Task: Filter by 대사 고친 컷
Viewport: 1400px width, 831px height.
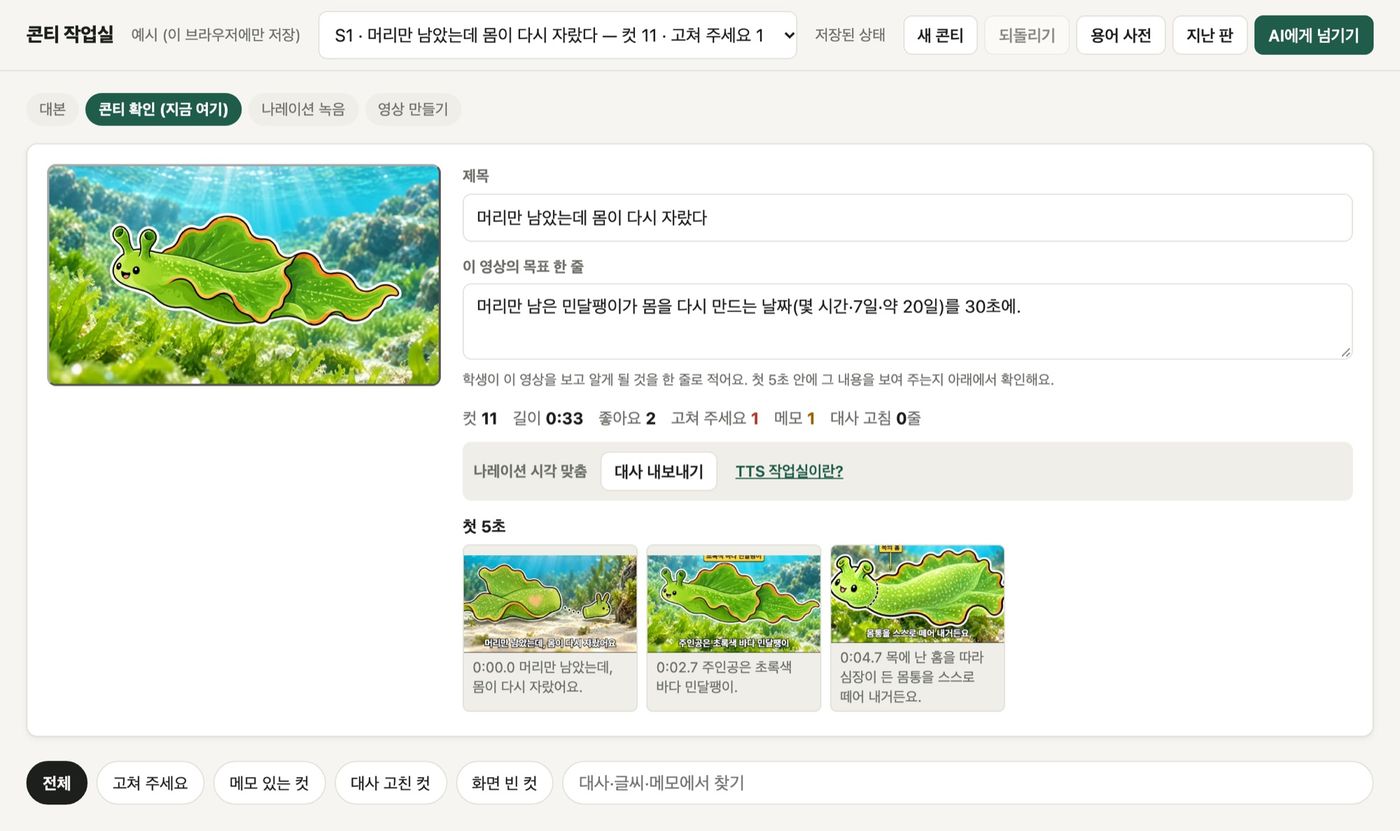Action: pyautogui.click(x=391, y=783)
